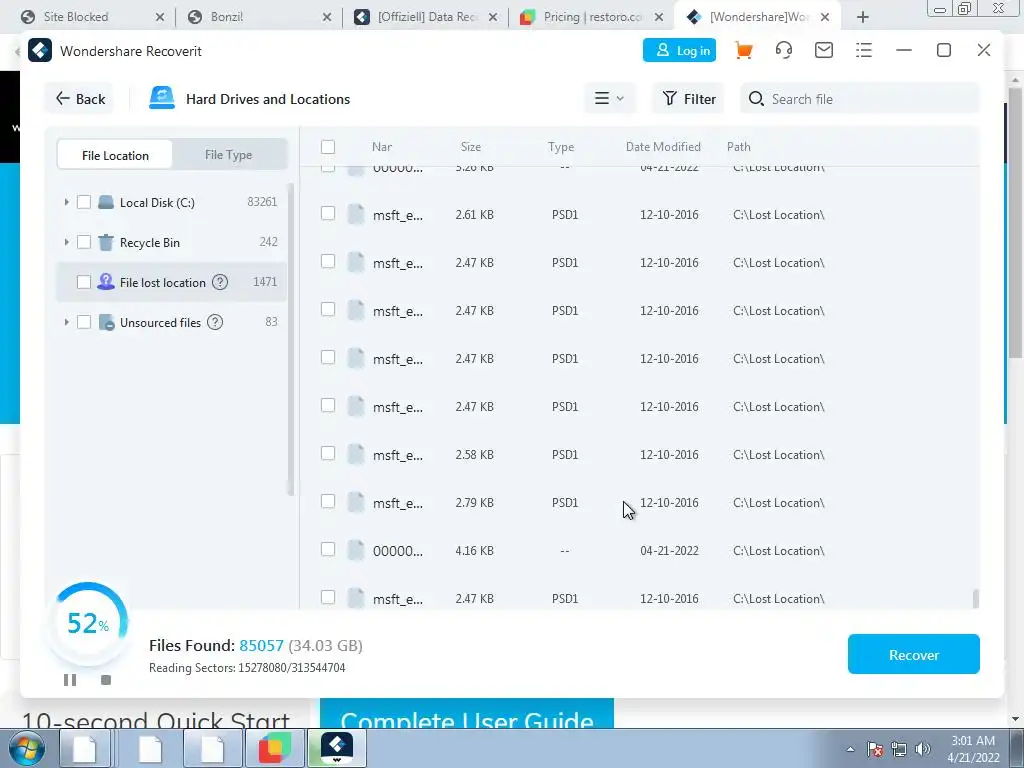1024x768 pixels.
Task: Check the 2.61 KB msft file checkbox
Action: 328,214
